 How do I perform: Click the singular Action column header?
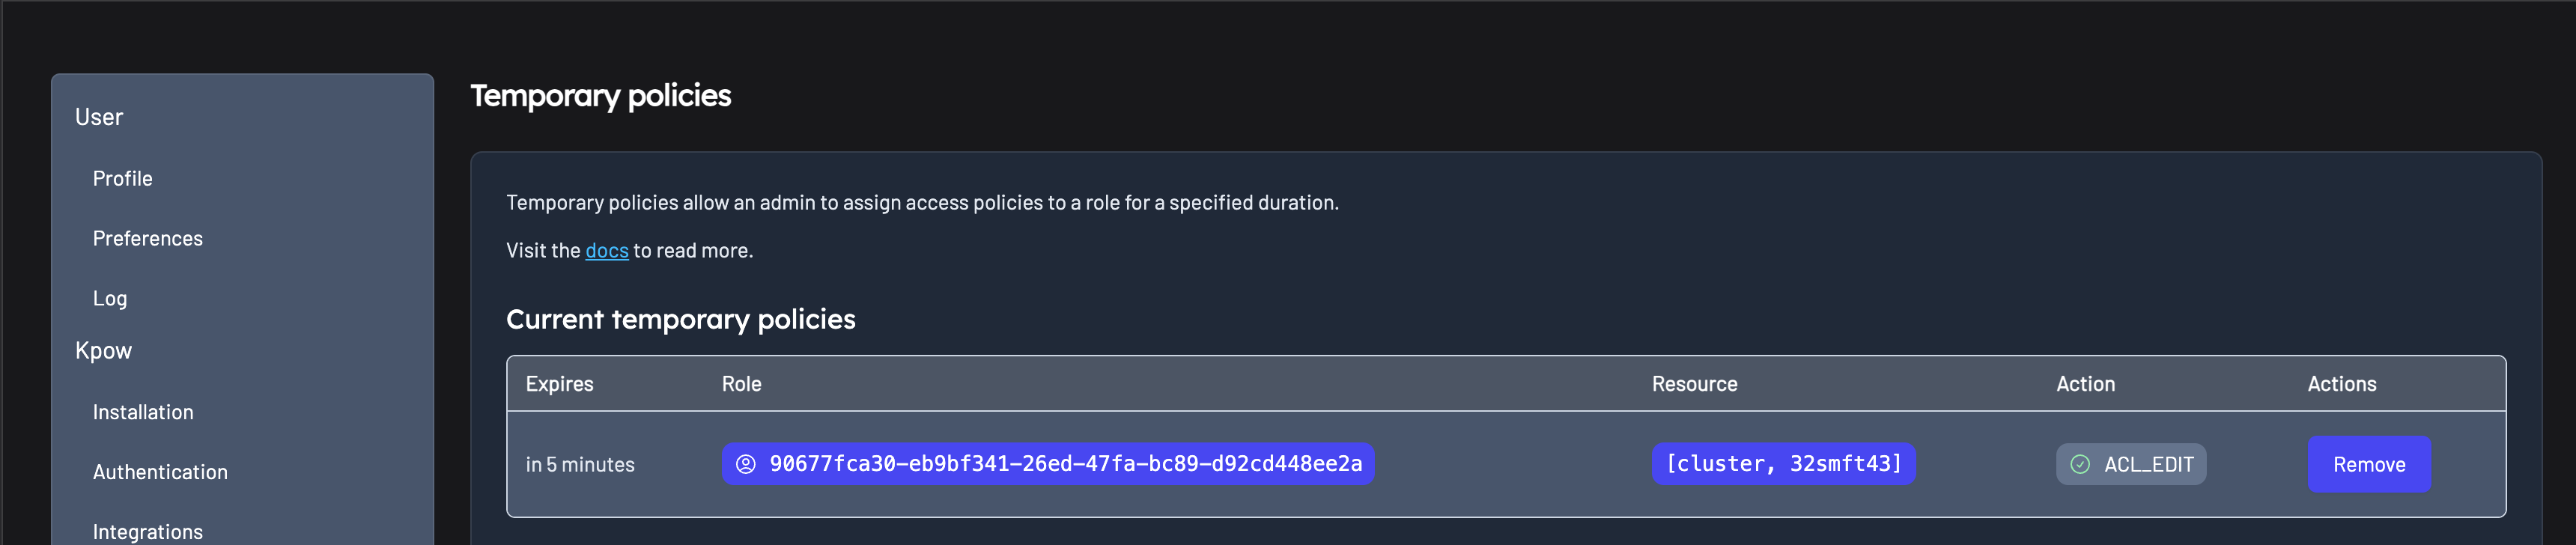[2085, 384]
